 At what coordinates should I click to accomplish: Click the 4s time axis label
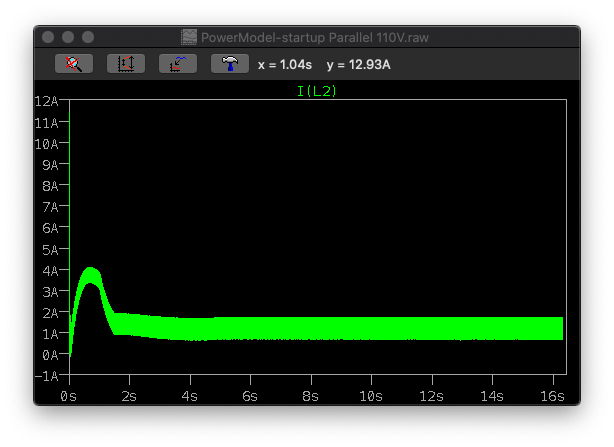(x=190, y=397)
